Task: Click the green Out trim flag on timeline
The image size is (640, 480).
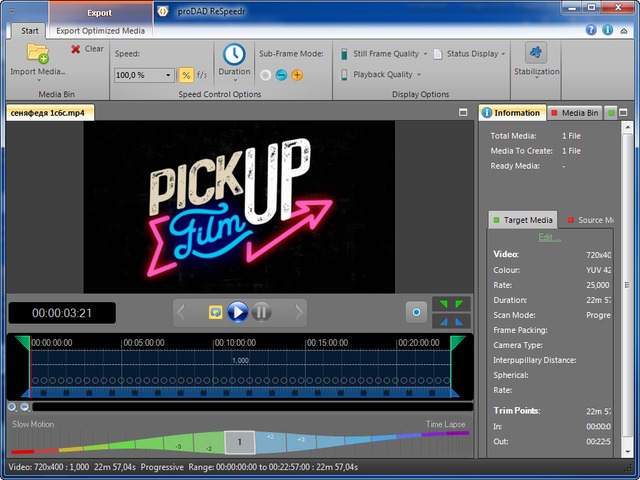Action: tap(458, 342)
